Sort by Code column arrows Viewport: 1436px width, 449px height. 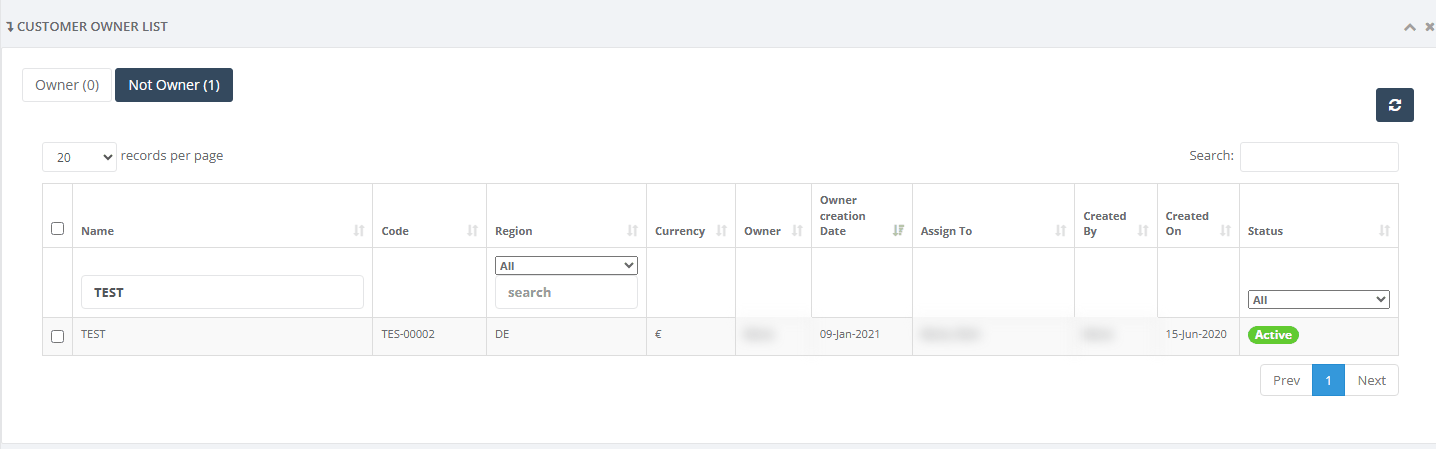[473, 231]
